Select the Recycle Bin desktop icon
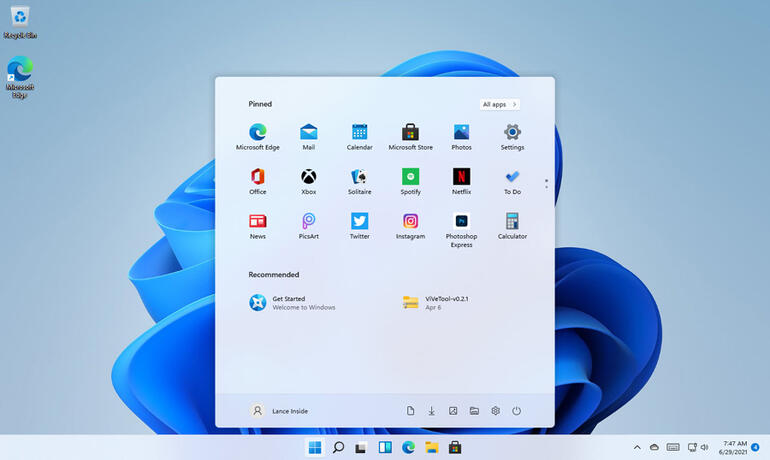 pyautogui.click(x=20, y=22)
